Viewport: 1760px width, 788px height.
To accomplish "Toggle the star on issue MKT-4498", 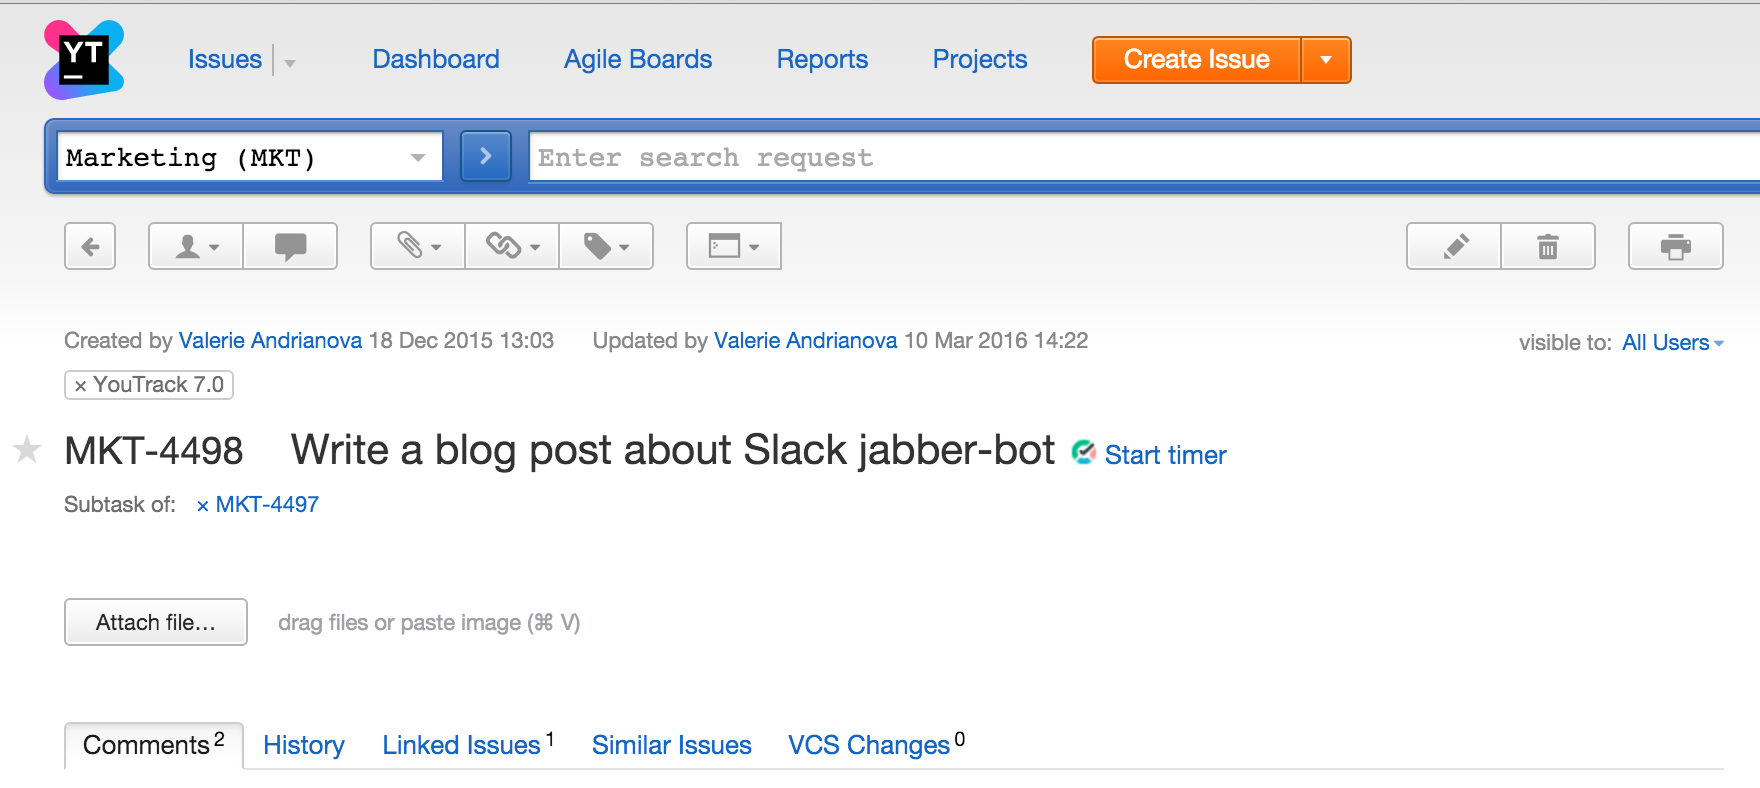I will tap(27, 450).
